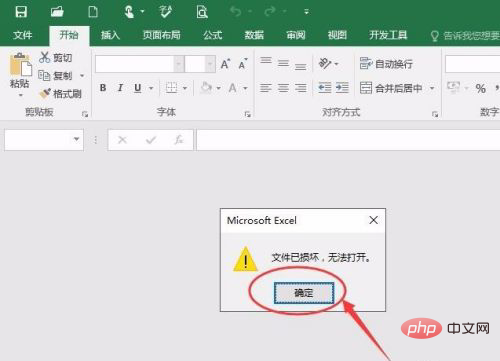Screen dimensions: 500x361
Task: Click the New document icon
Action: [93, 12]
